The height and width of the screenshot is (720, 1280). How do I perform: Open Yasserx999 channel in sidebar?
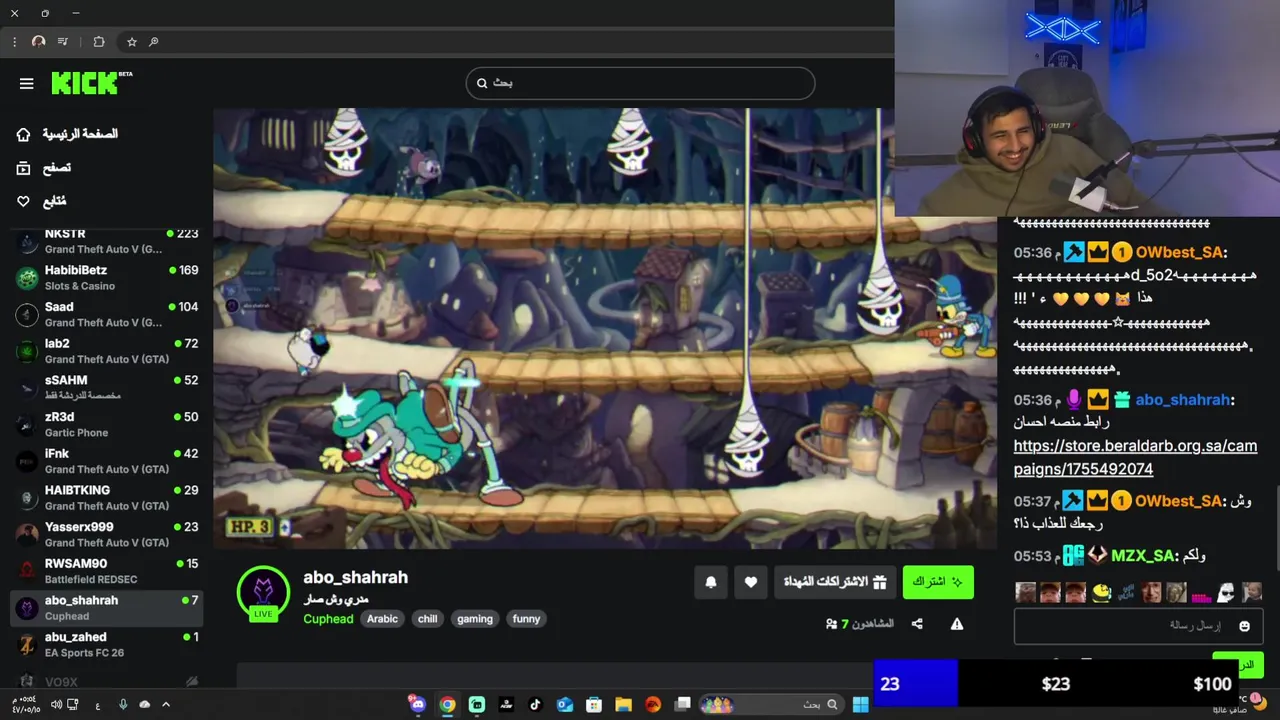point(106,534)
